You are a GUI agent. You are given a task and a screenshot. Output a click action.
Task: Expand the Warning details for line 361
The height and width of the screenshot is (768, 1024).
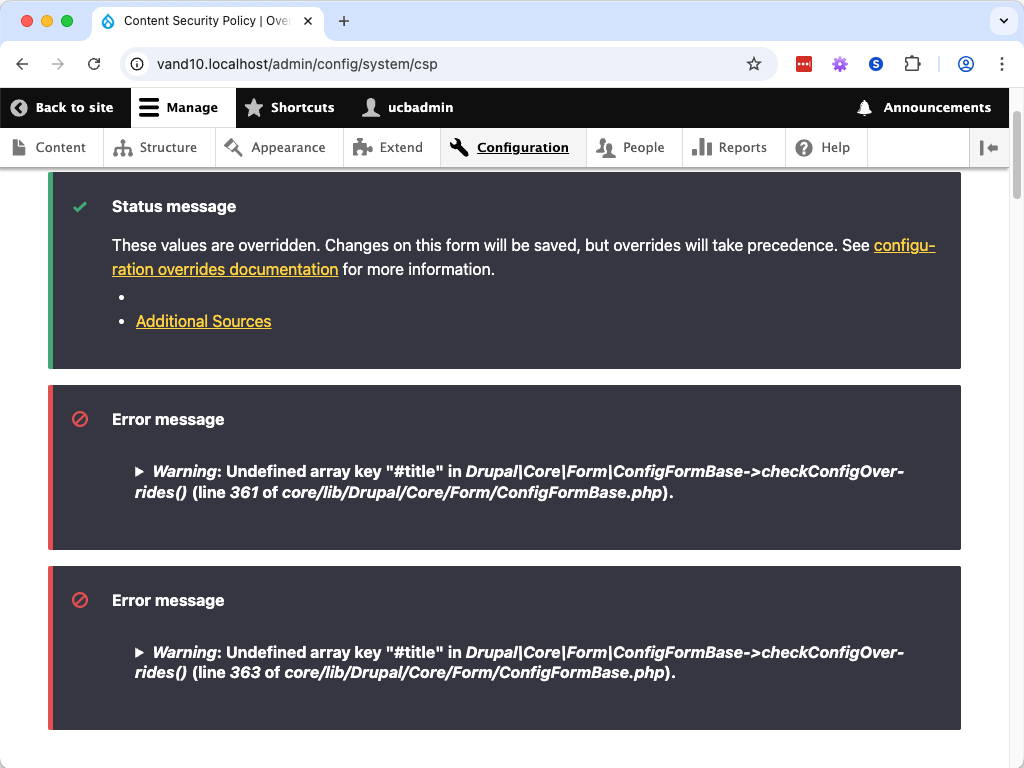click(x=140, y=470)
